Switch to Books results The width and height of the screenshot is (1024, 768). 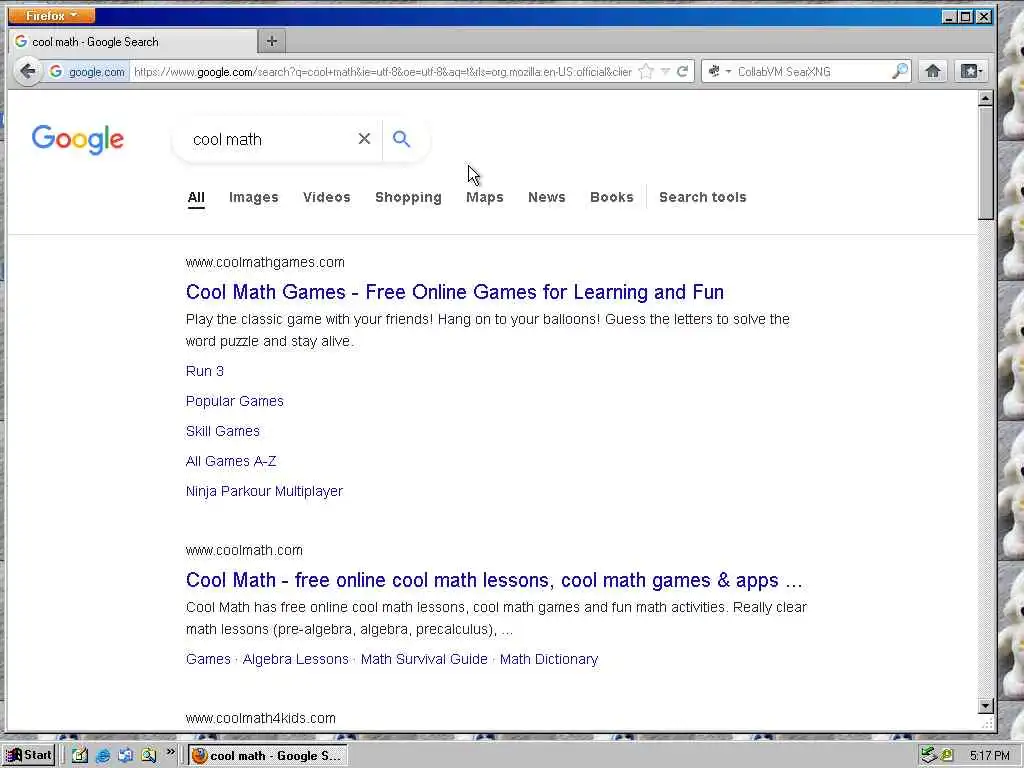tap(612, 197)
